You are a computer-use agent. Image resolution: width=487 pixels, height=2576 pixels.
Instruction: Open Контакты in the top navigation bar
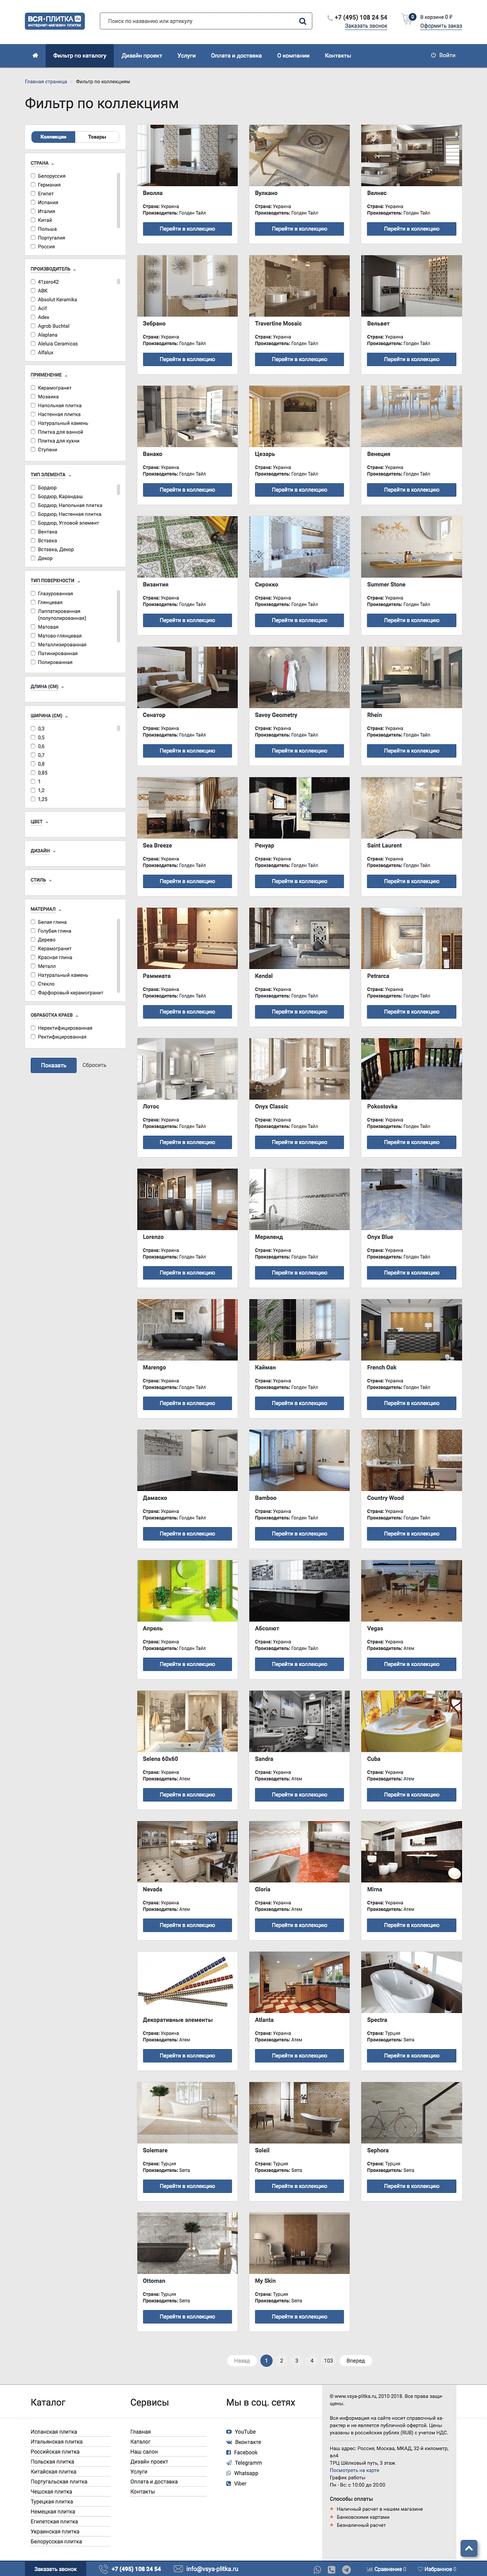(x=338, y=56)
